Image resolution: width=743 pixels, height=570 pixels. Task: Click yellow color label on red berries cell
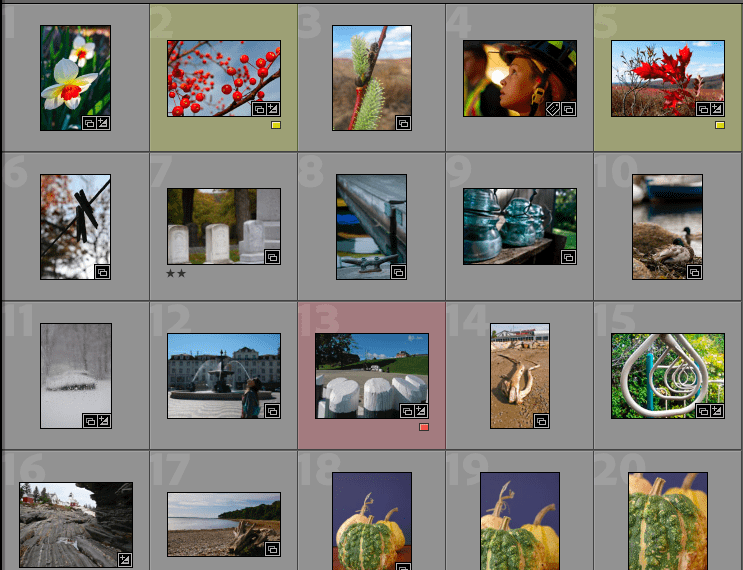(x=276, y=125)
